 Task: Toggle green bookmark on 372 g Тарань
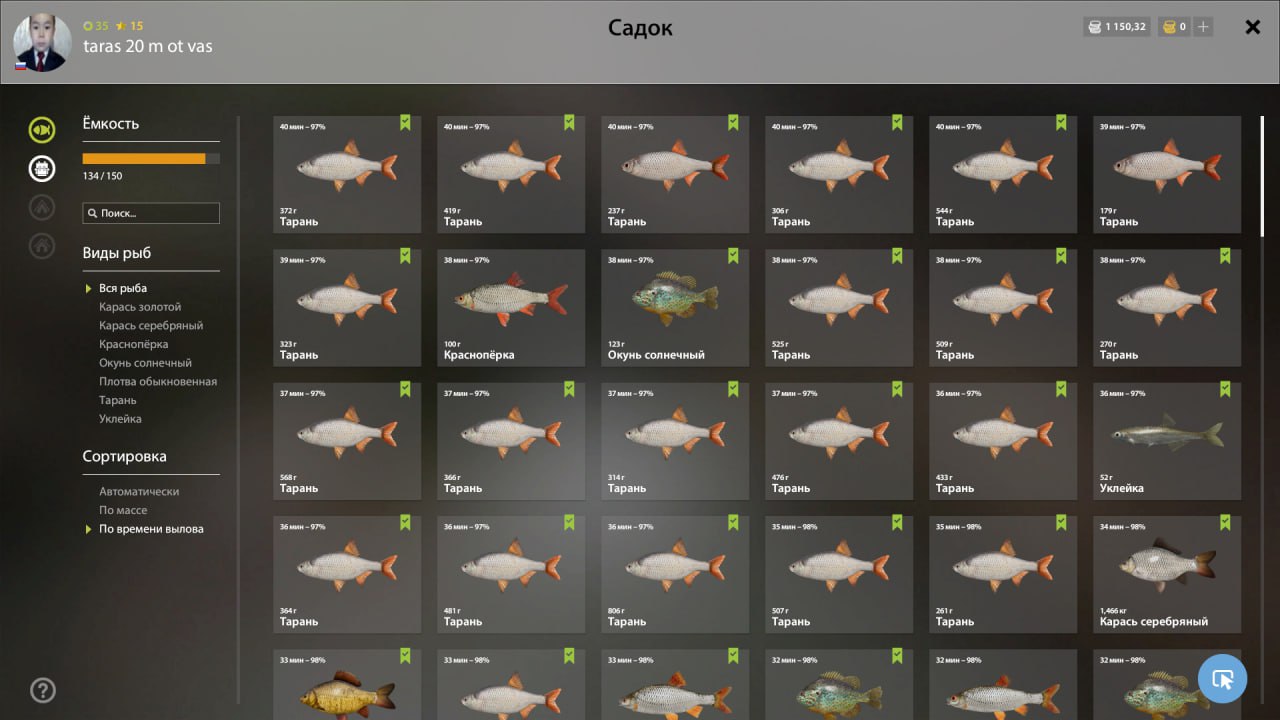(405, 122)
